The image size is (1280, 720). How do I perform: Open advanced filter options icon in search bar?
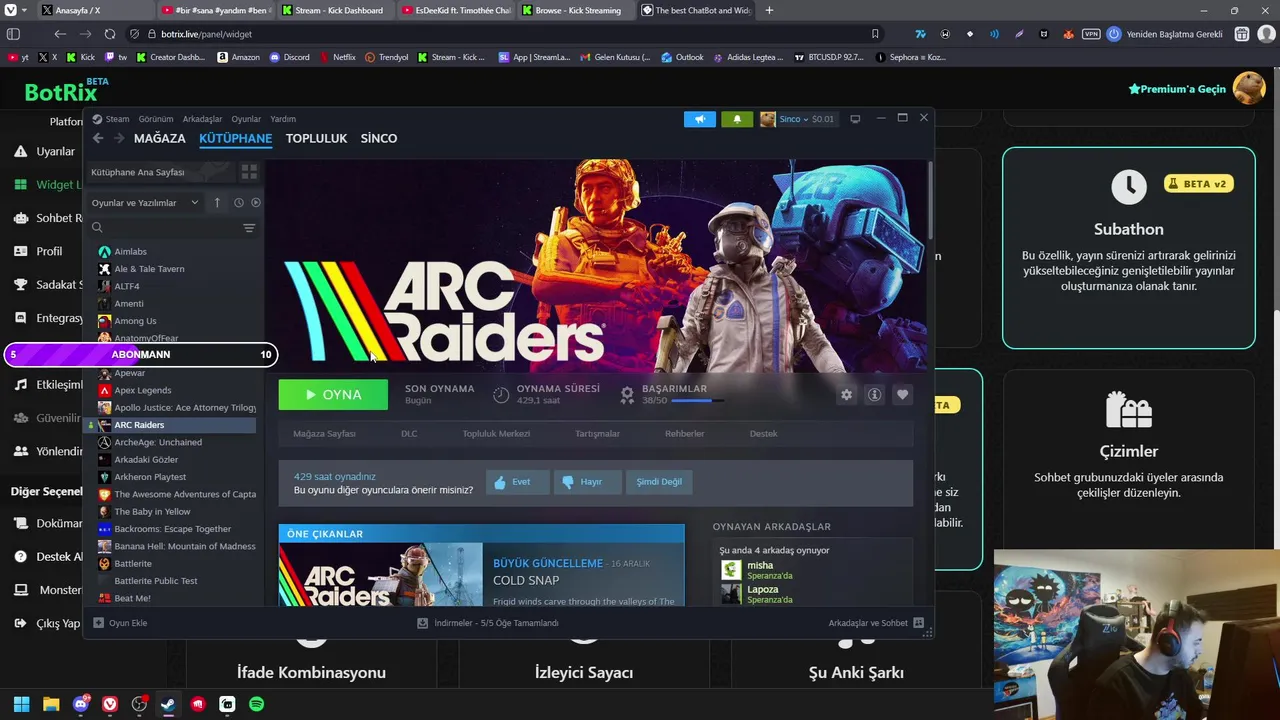(x=249, y=228)
